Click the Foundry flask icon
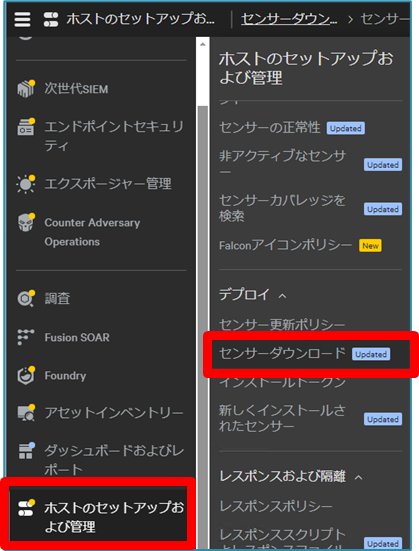This screenshot has height=551, width=419. 26,375
